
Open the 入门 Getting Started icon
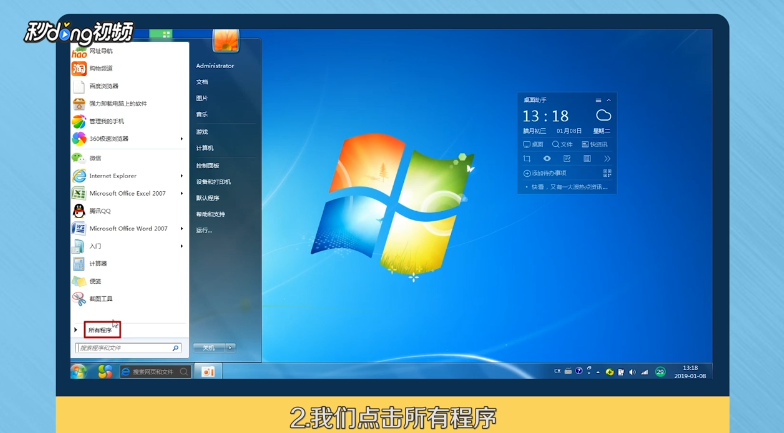(x=79, y=246)
